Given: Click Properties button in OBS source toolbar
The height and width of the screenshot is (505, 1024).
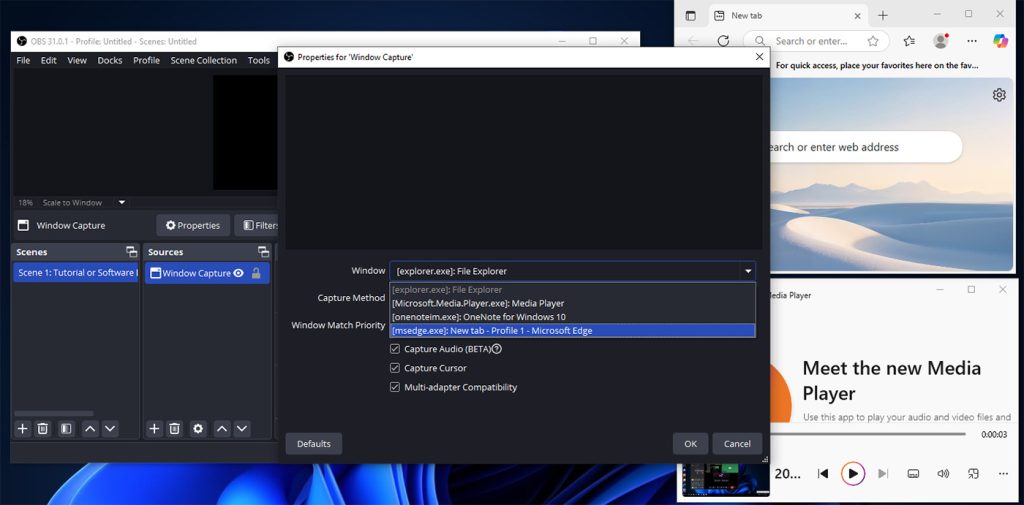Looking at the screenshot, I should (x=193, y=225).
